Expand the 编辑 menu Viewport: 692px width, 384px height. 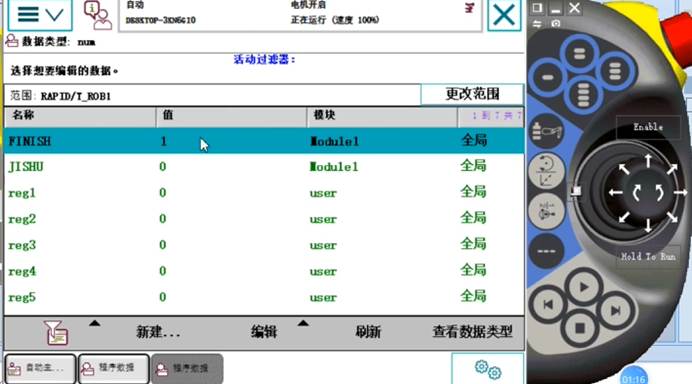coord(264,332)
